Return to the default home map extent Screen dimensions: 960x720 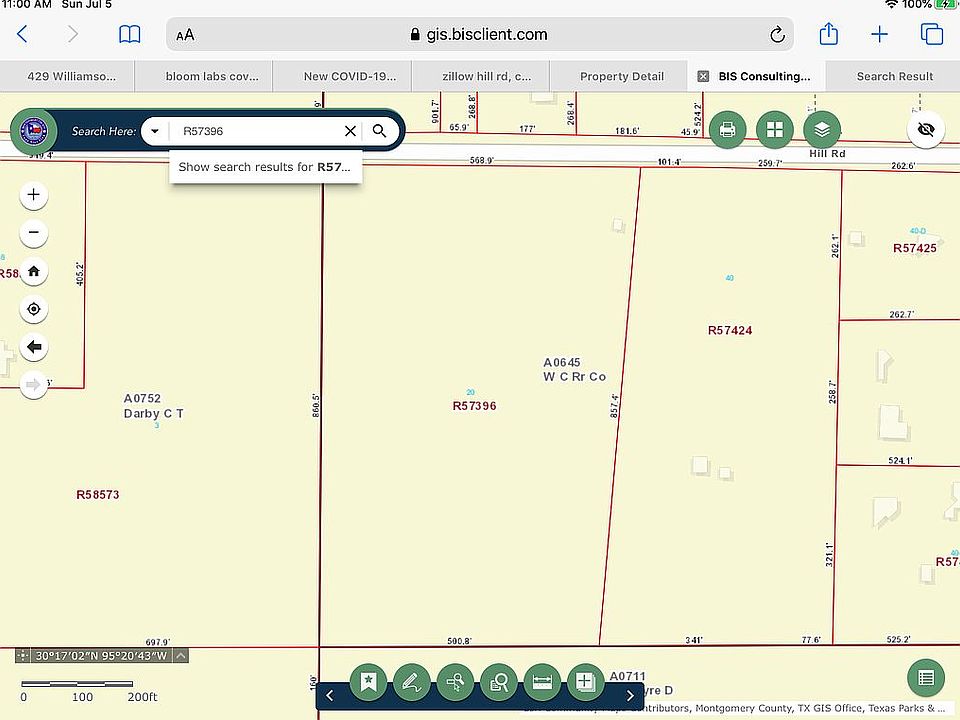[34, 271]
